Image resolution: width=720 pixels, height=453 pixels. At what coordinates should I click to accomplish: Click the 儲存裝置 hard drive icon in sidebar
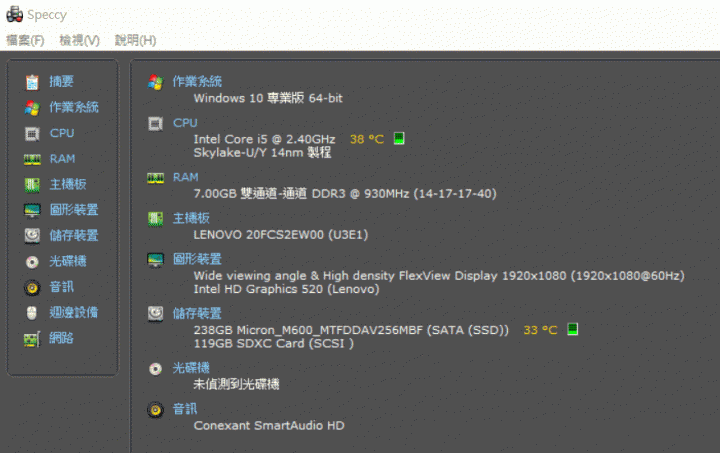(32, 236)
